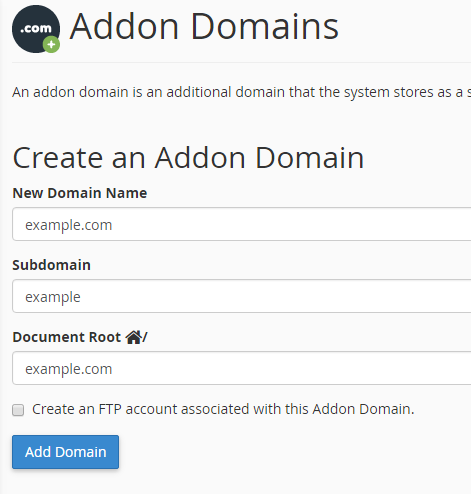Click into the Subdomain text field
This screenshot has height=494, width=471.
pyautogui.click(x=241, y=296)
